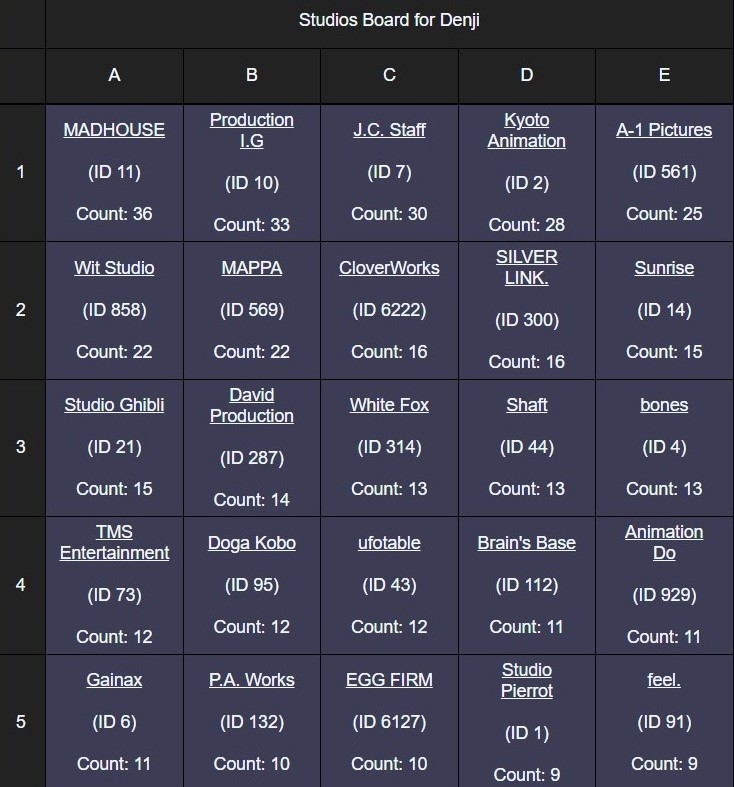The height and width of the screenshot is (787, 734).
Task: Open the A-1 Pictures link
Action: coord(664,130)
